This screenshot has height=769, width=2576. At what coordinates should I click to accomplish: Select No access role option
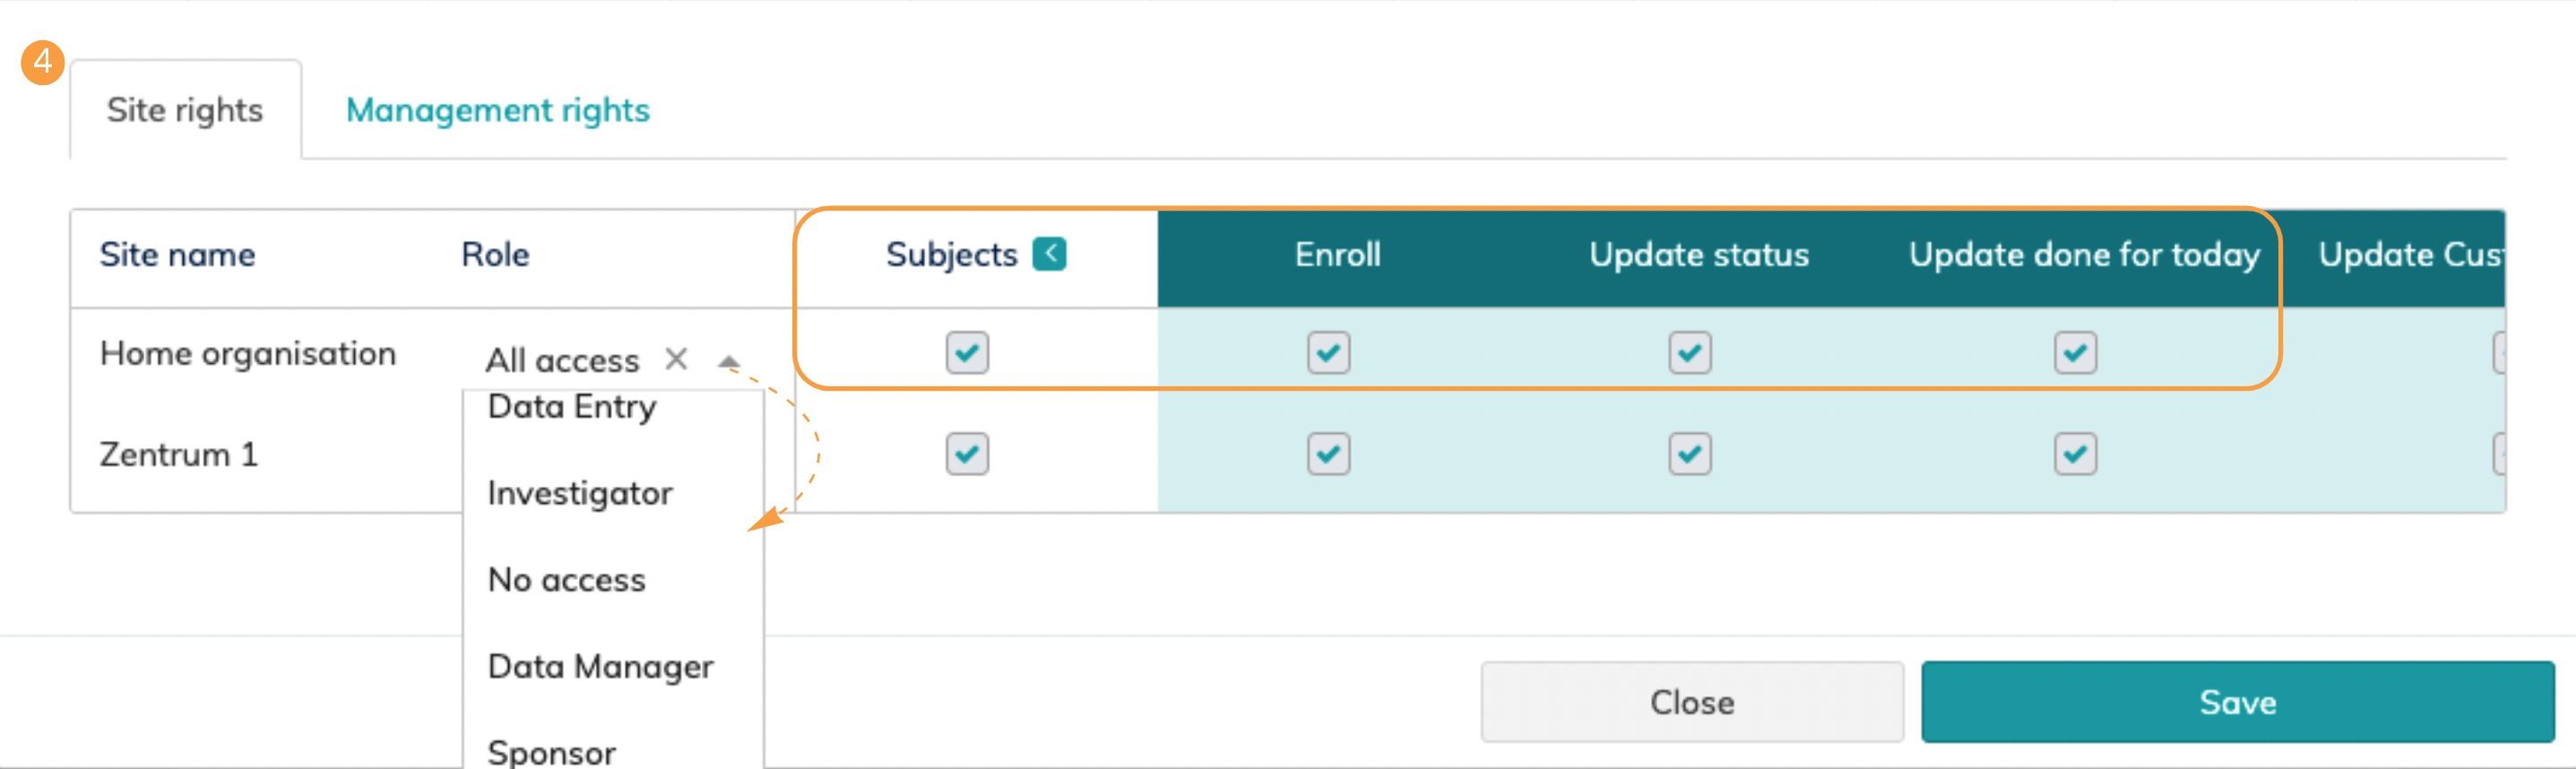(567, 580)
